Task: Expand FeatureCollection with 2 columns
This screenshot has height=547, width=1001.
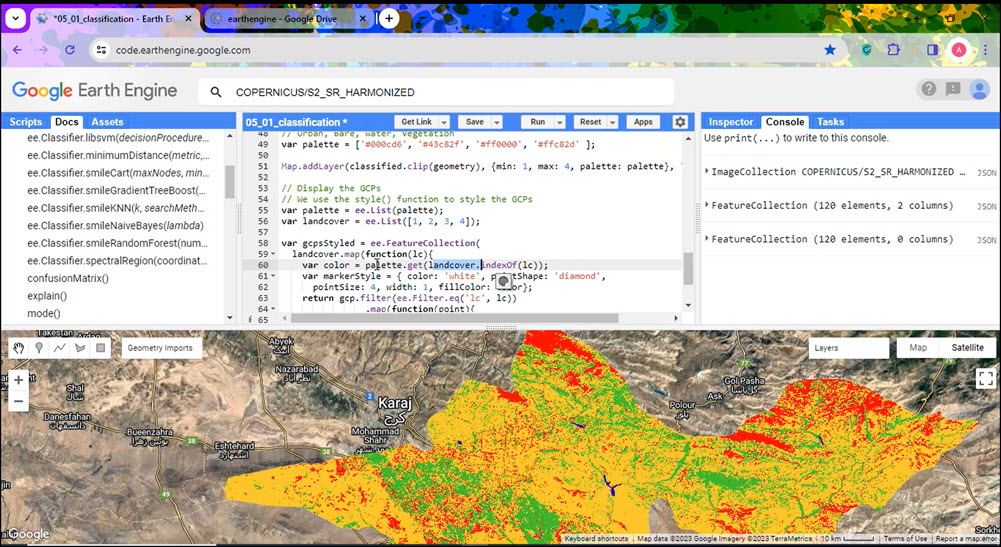Action: tap(707, 205)
